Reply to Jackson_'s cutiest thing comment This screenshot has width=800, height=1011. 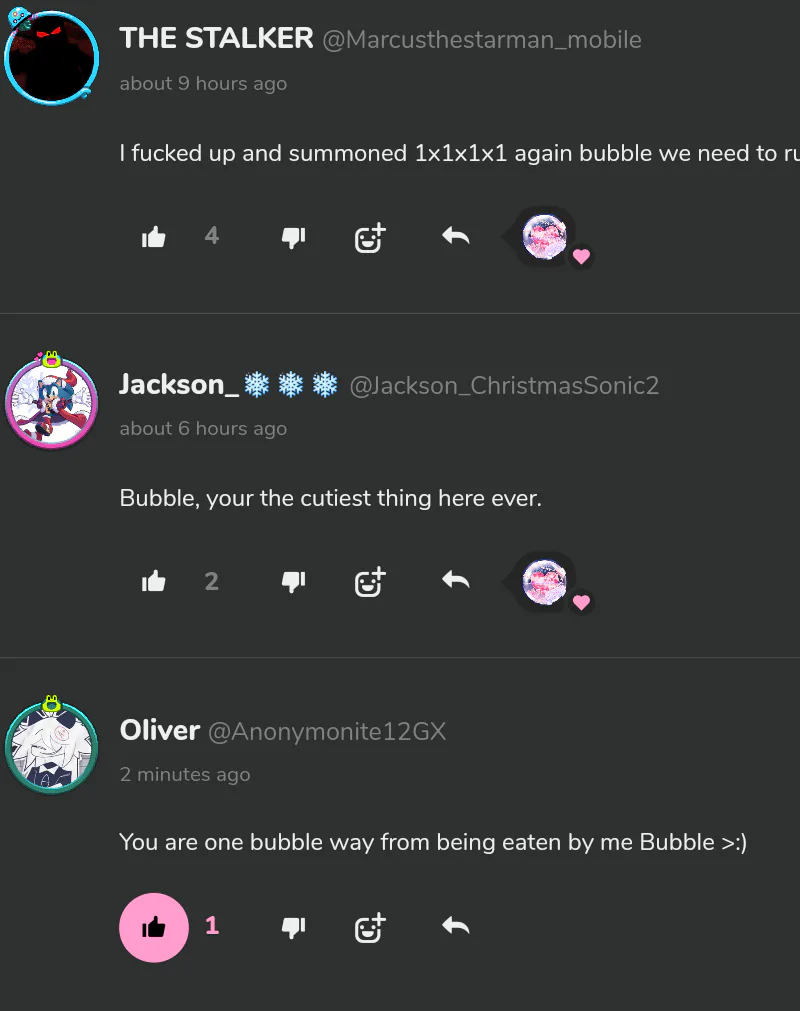point(456,582)
